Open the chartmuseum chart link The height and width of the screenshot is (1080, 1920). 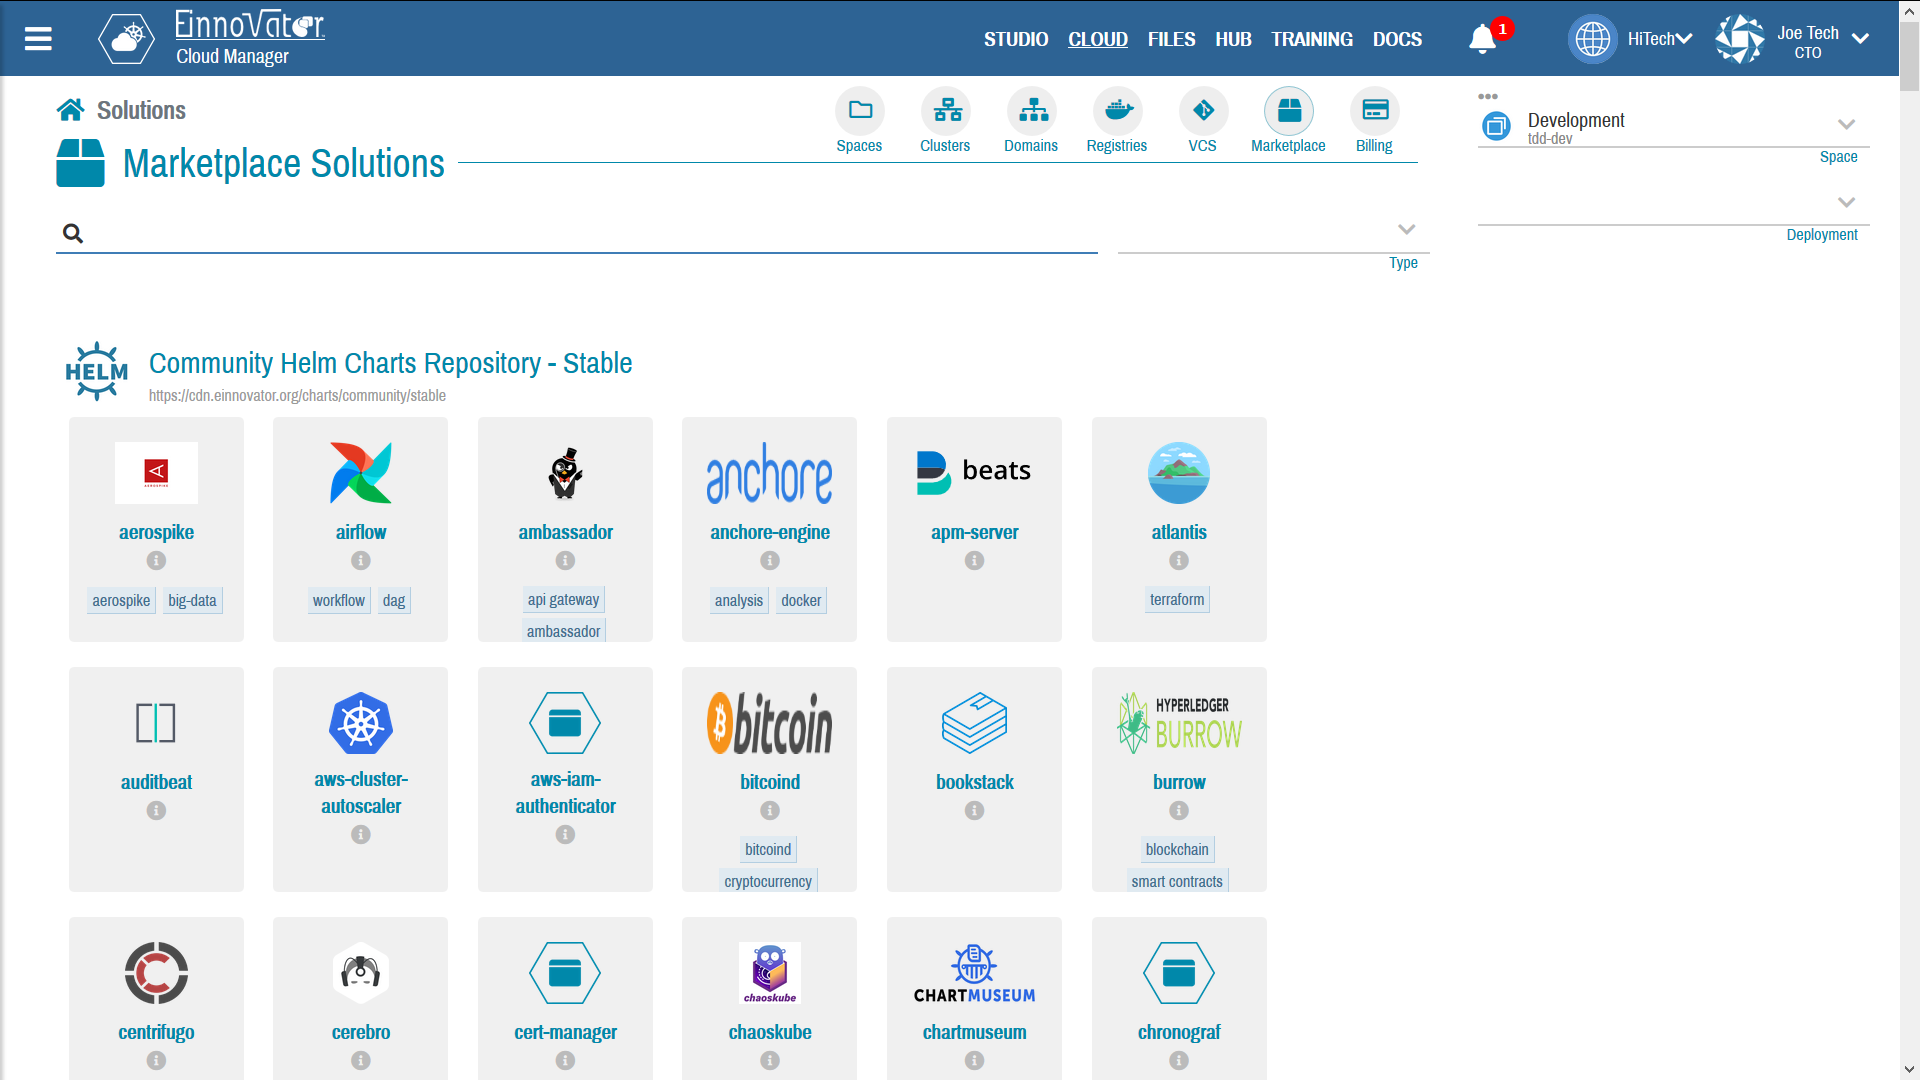point(975,1032)
